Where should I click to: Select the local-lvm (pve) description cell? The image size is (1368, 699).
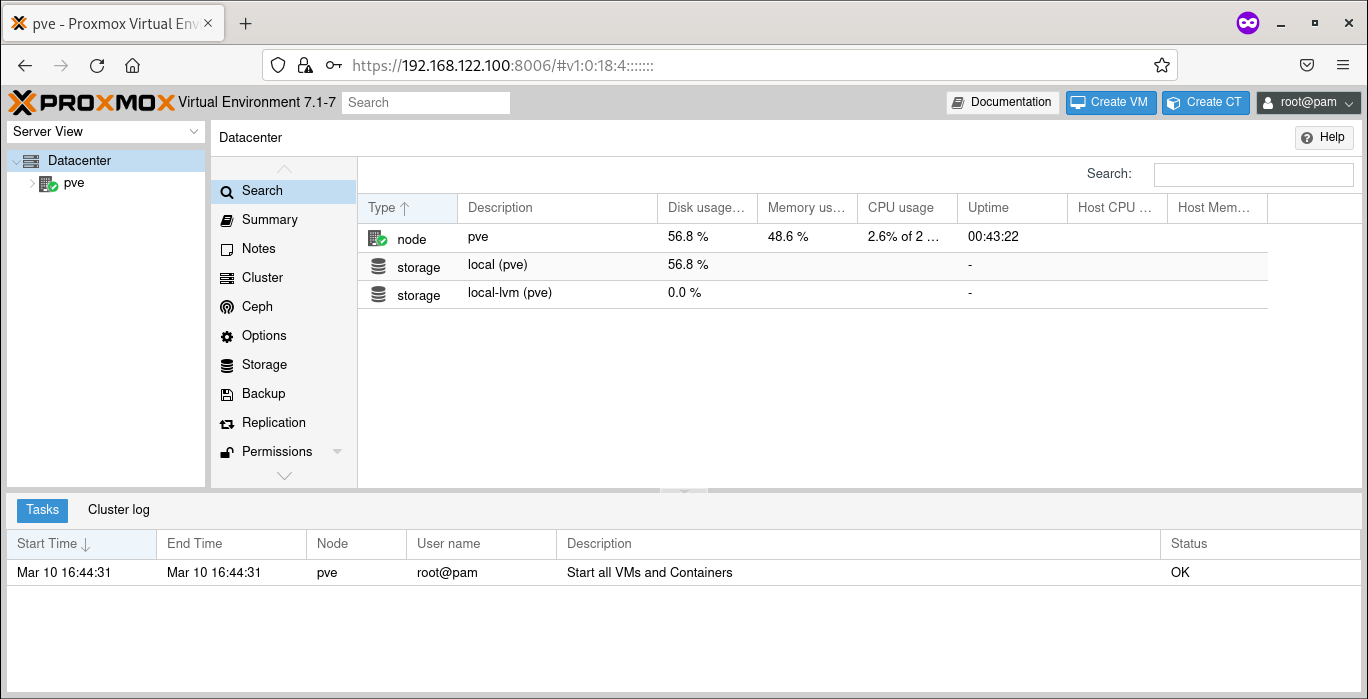coord(557,293)
